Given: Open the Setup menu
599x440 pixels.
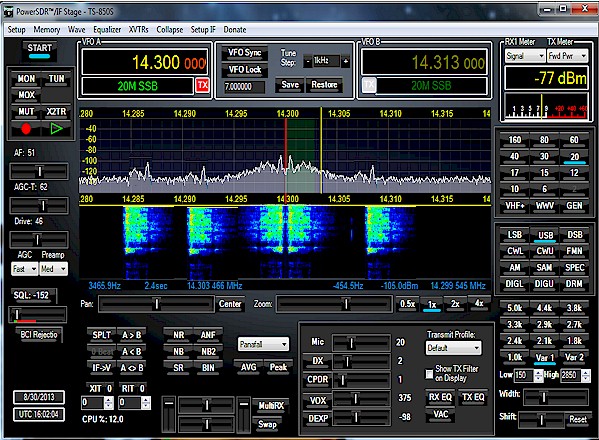Looking at the screenshot, I should [16, 30].
